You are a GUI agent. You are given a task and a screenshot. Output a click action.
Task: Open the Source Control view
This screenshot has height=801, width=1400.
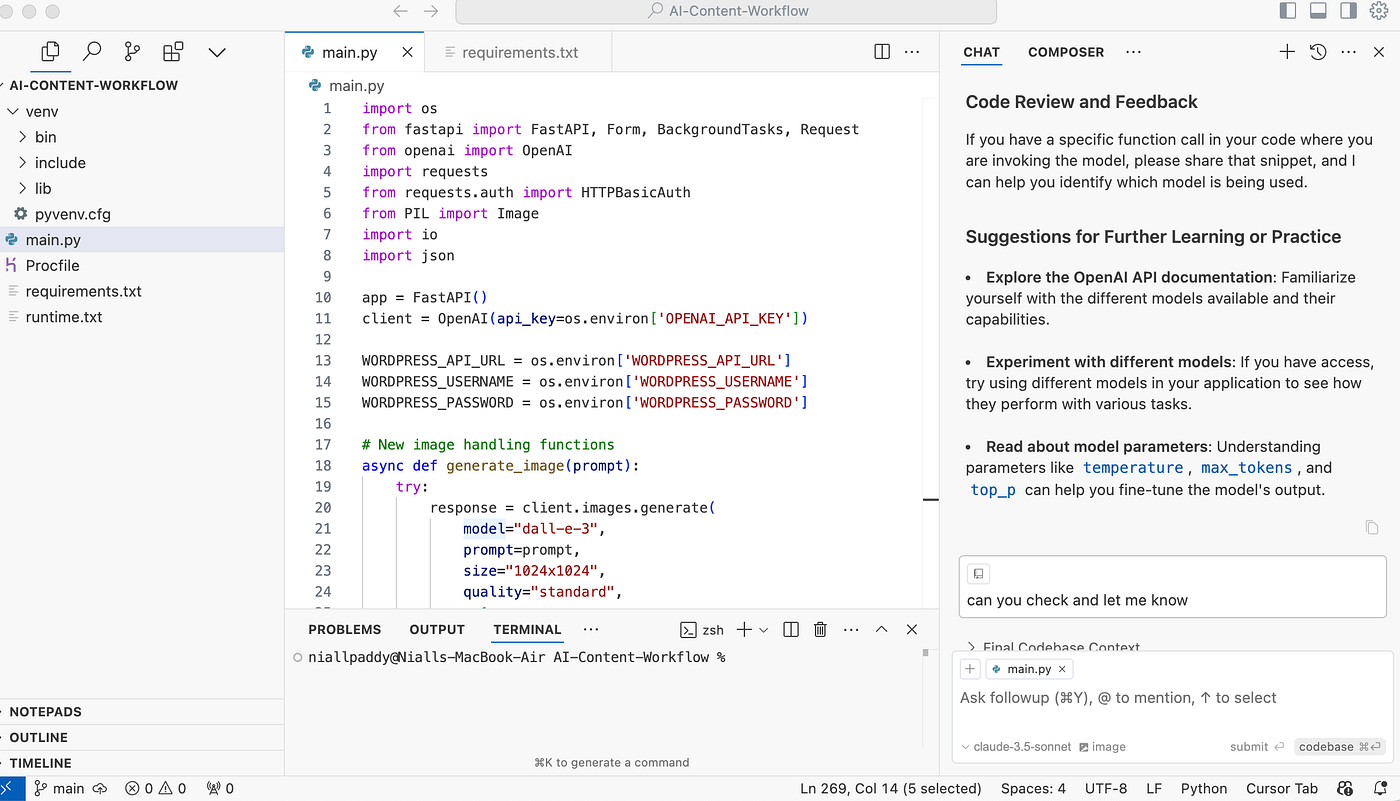click(x=134, y=51)
